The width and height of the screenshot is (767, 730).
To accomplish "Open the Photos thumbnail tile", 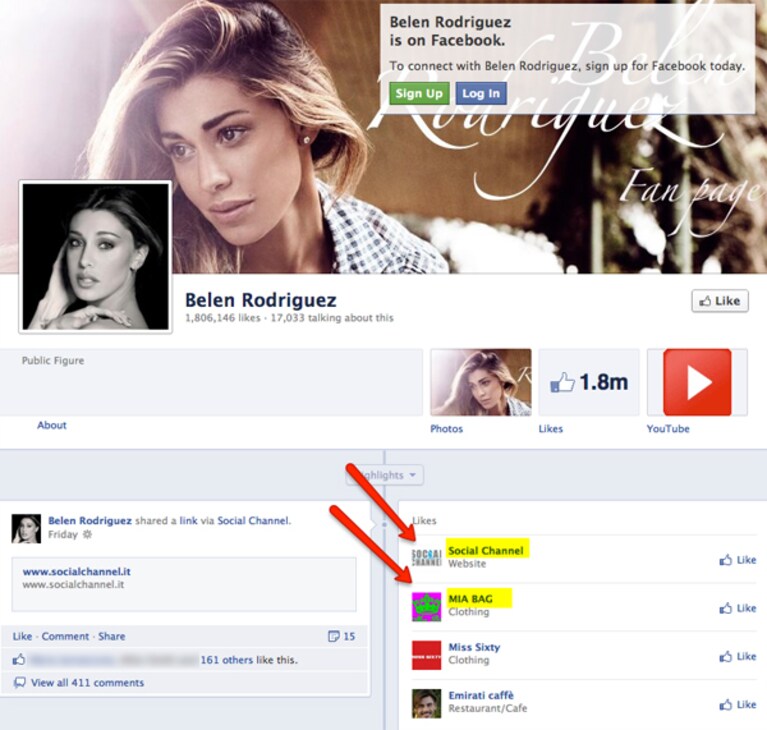I will click(x=481, y=382).
